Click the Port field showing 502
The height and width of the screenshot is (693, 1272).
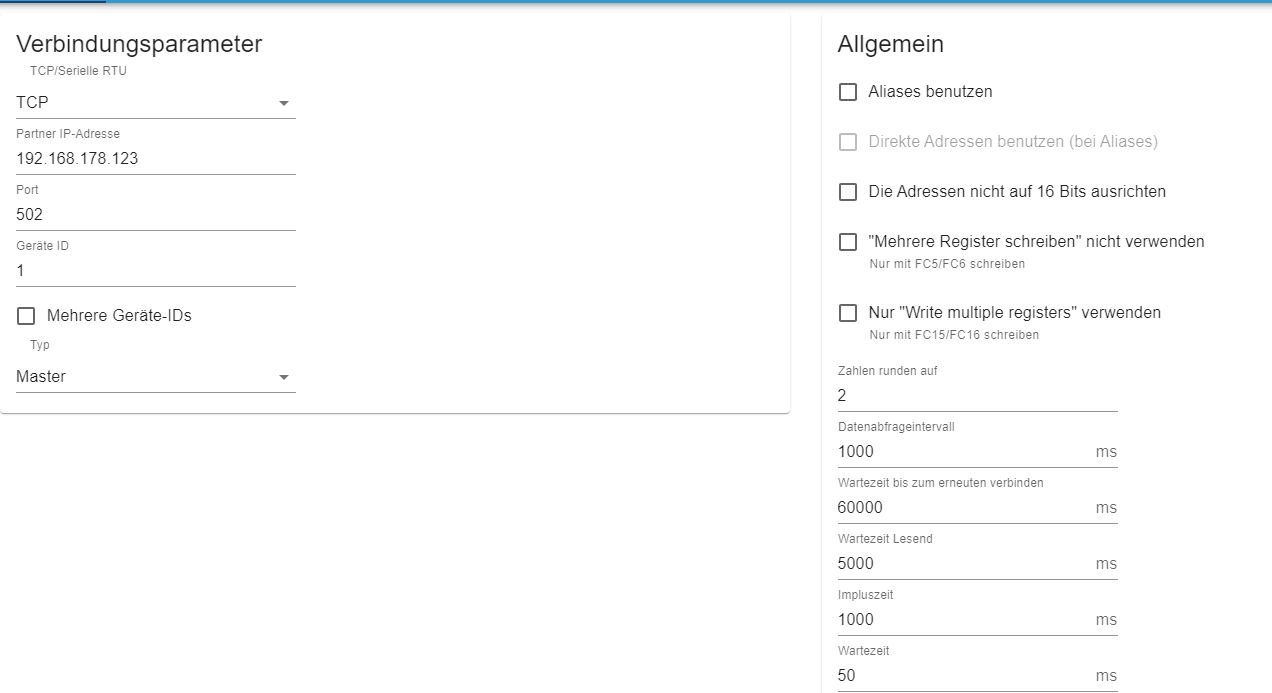click(x=156, y=214)
